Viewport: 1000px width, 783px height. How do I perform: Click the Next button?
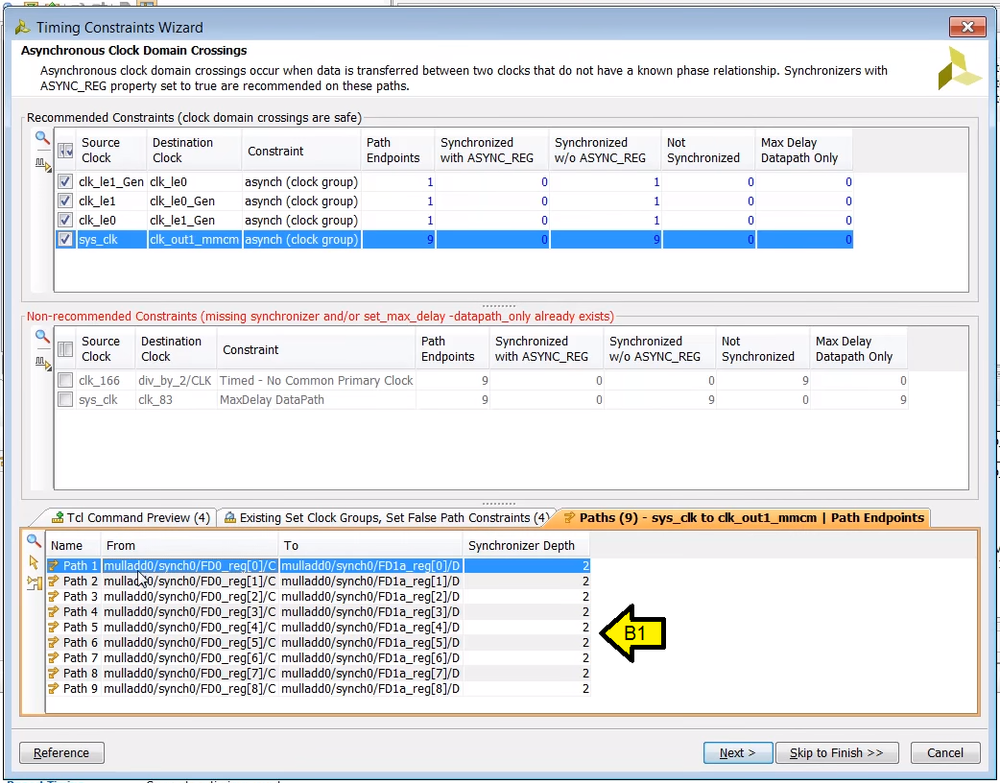point(738,752)
